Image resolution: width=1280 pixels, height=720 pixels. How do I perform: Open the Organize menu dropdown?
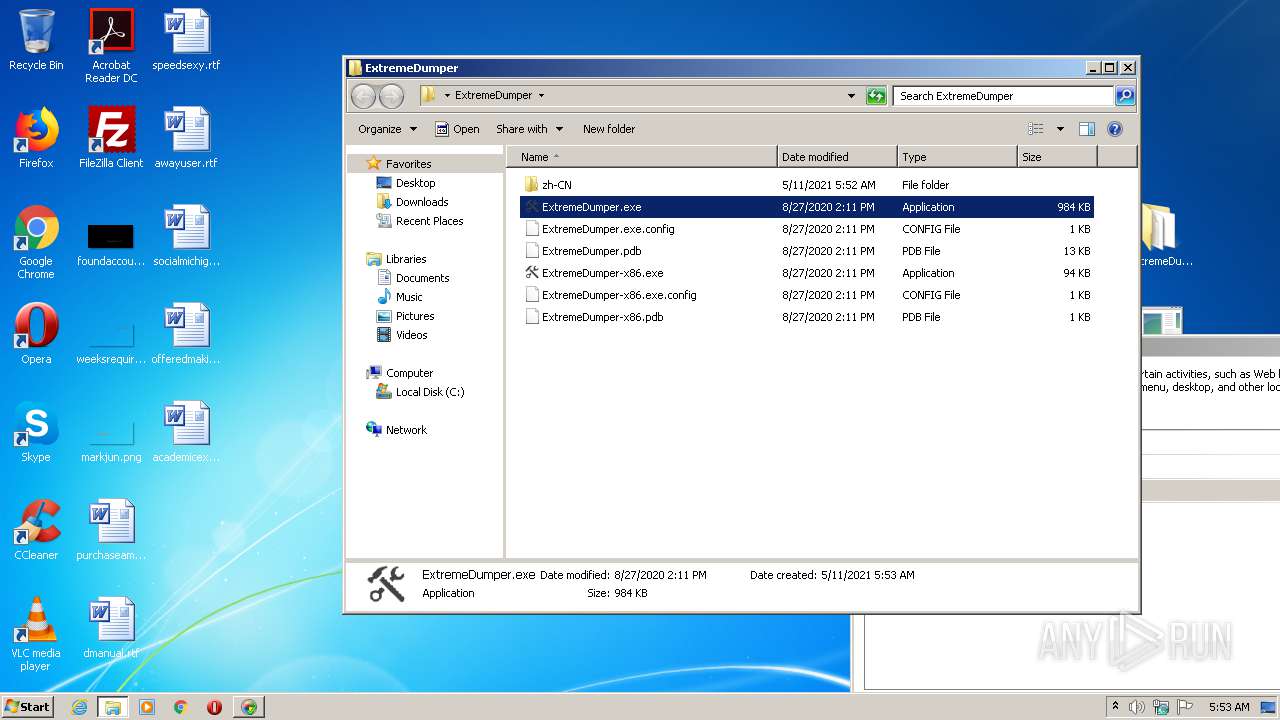coord(387,129)
